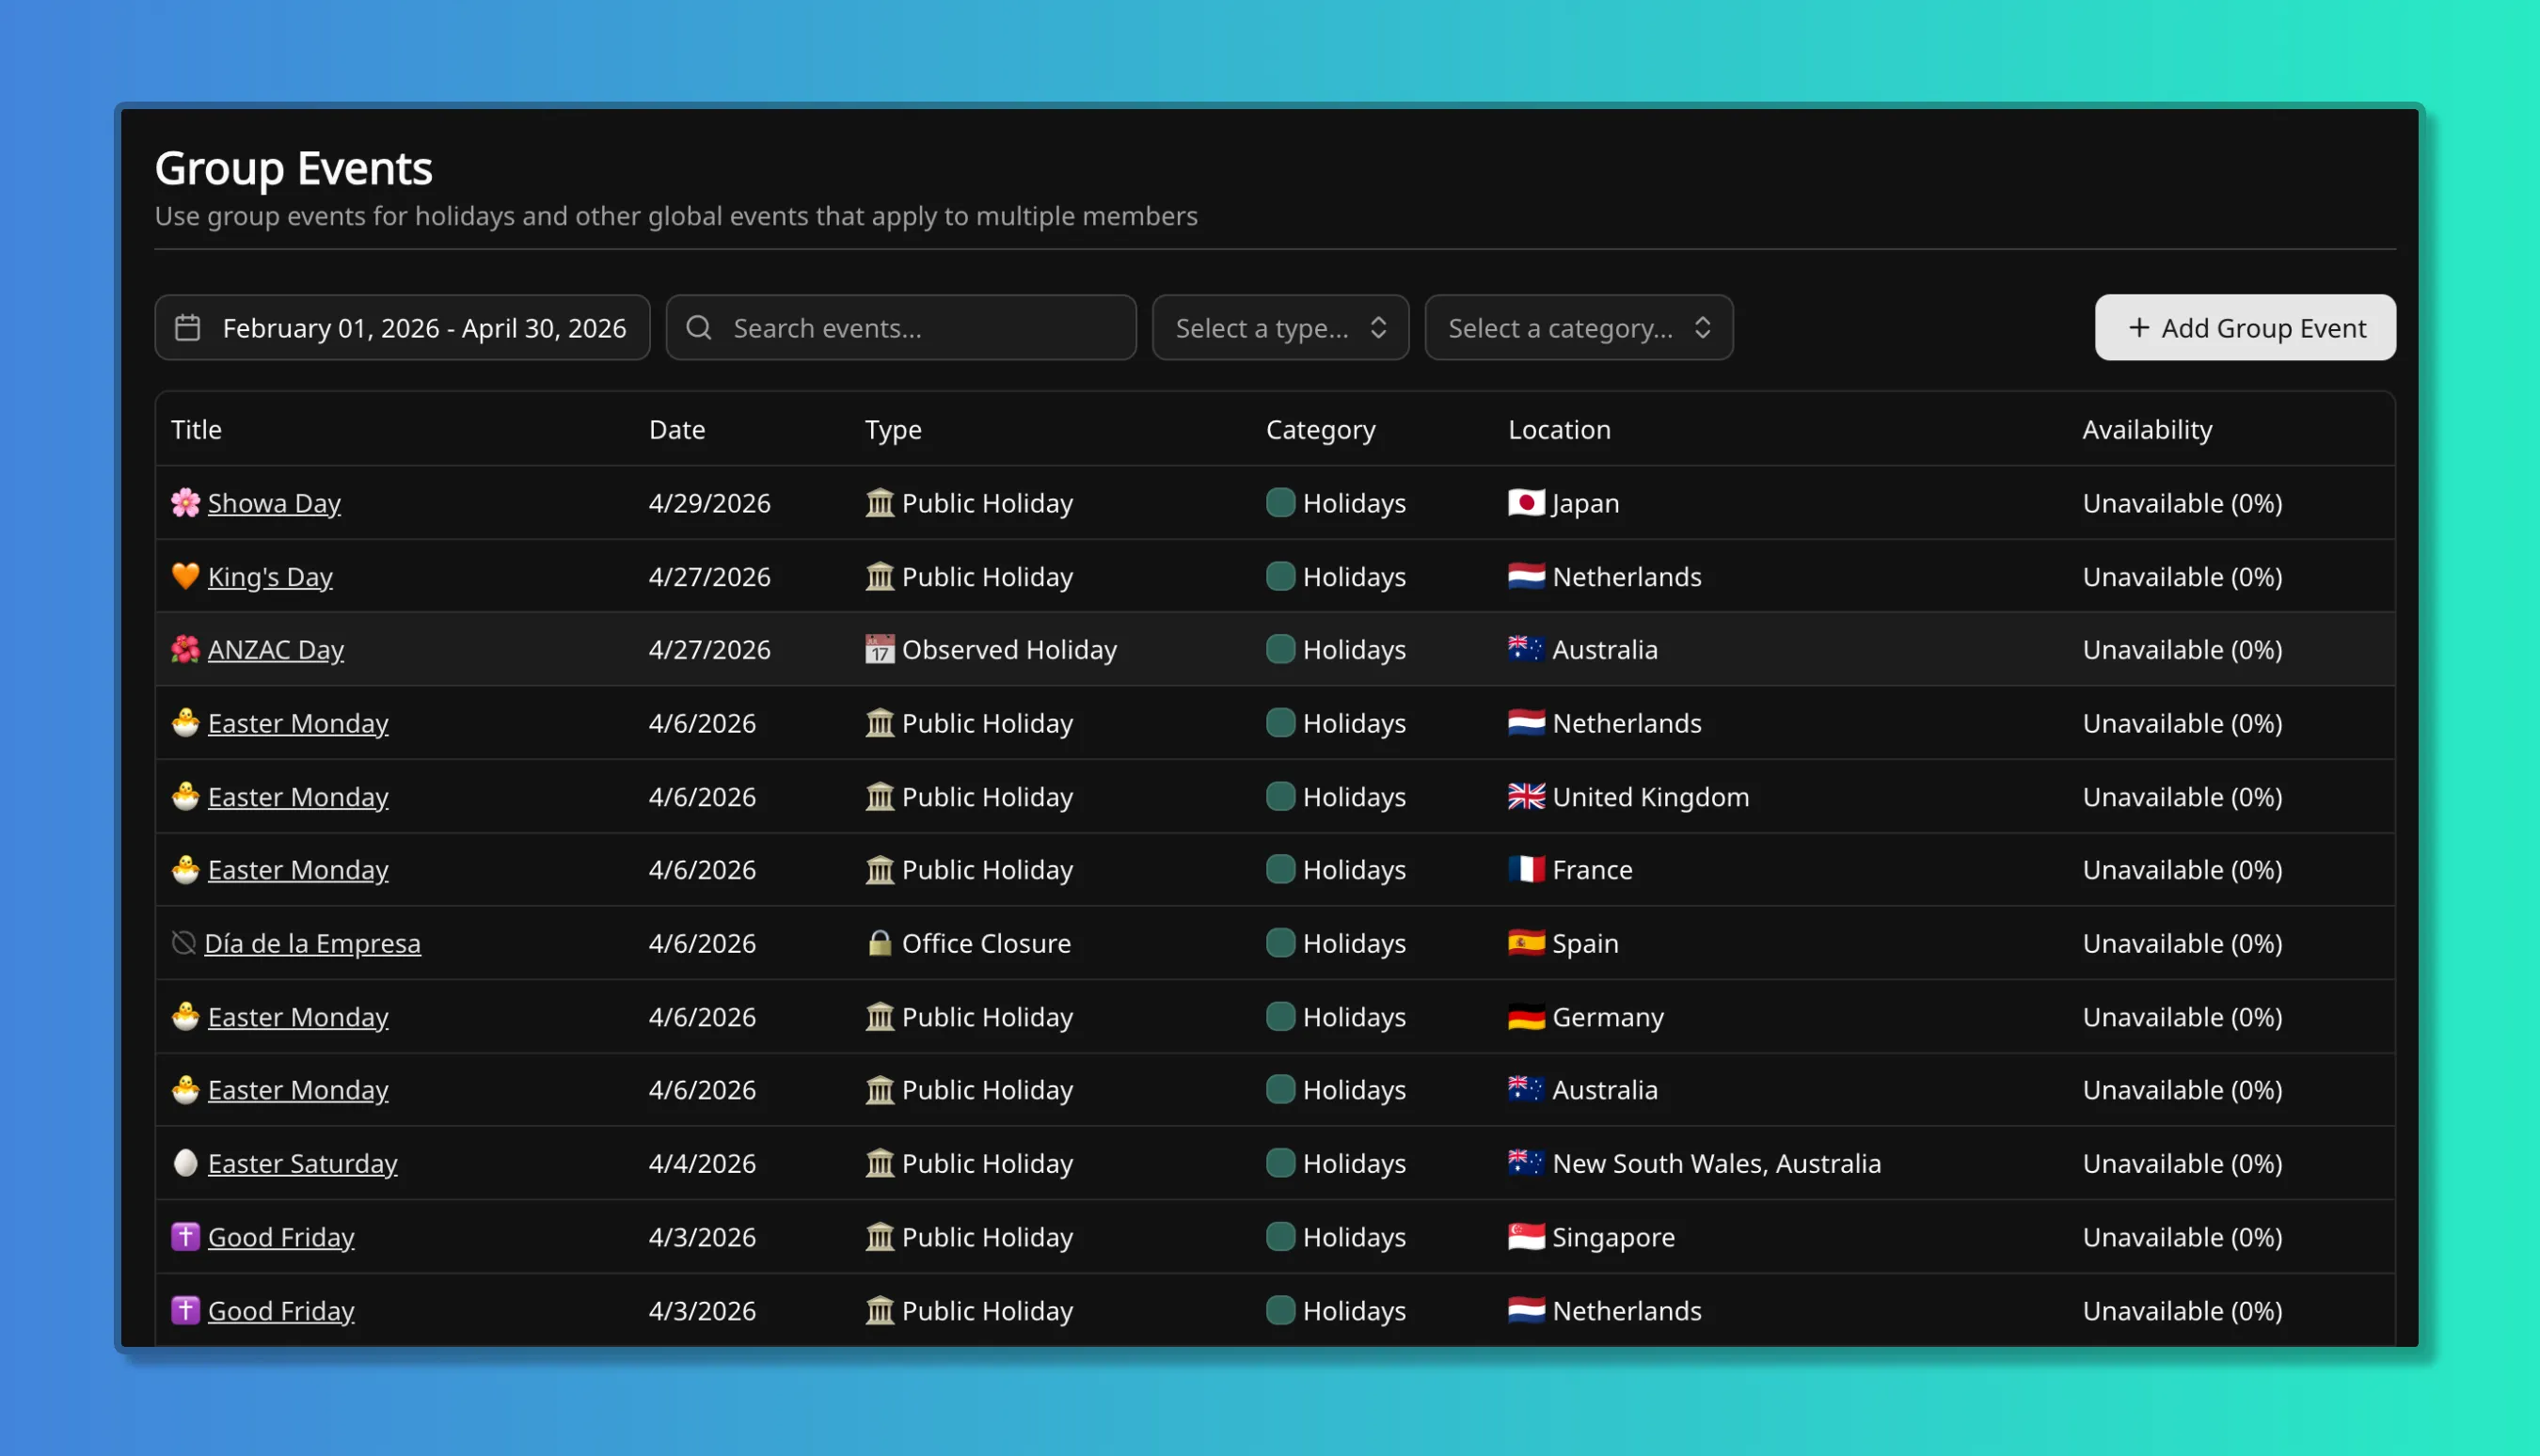Click the calendar icon in date range picker
2540x1456 pixels.
[x=188, y=328]
